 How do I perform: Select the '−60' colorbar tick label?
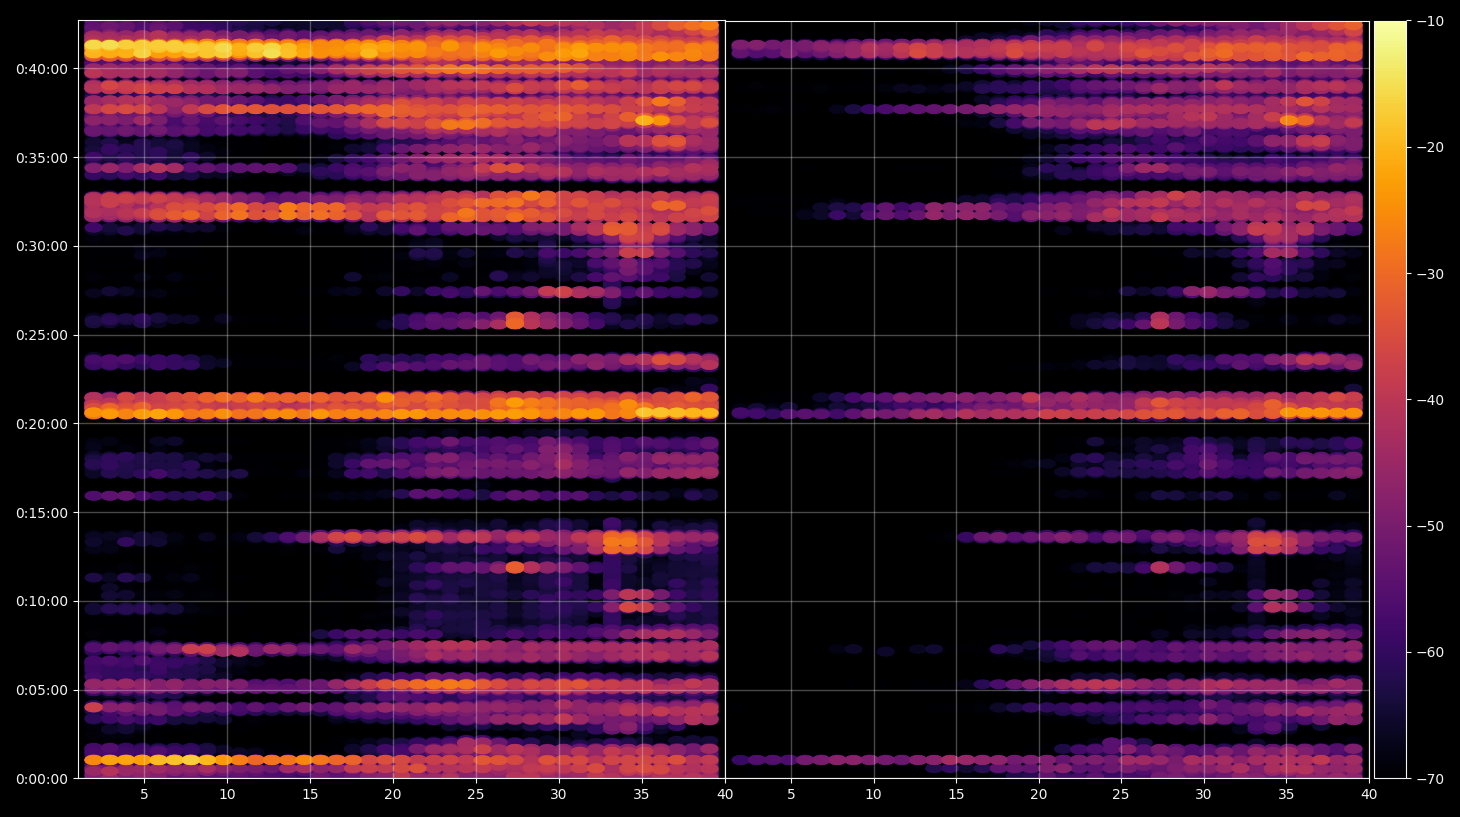click(x=1430, y=652)
